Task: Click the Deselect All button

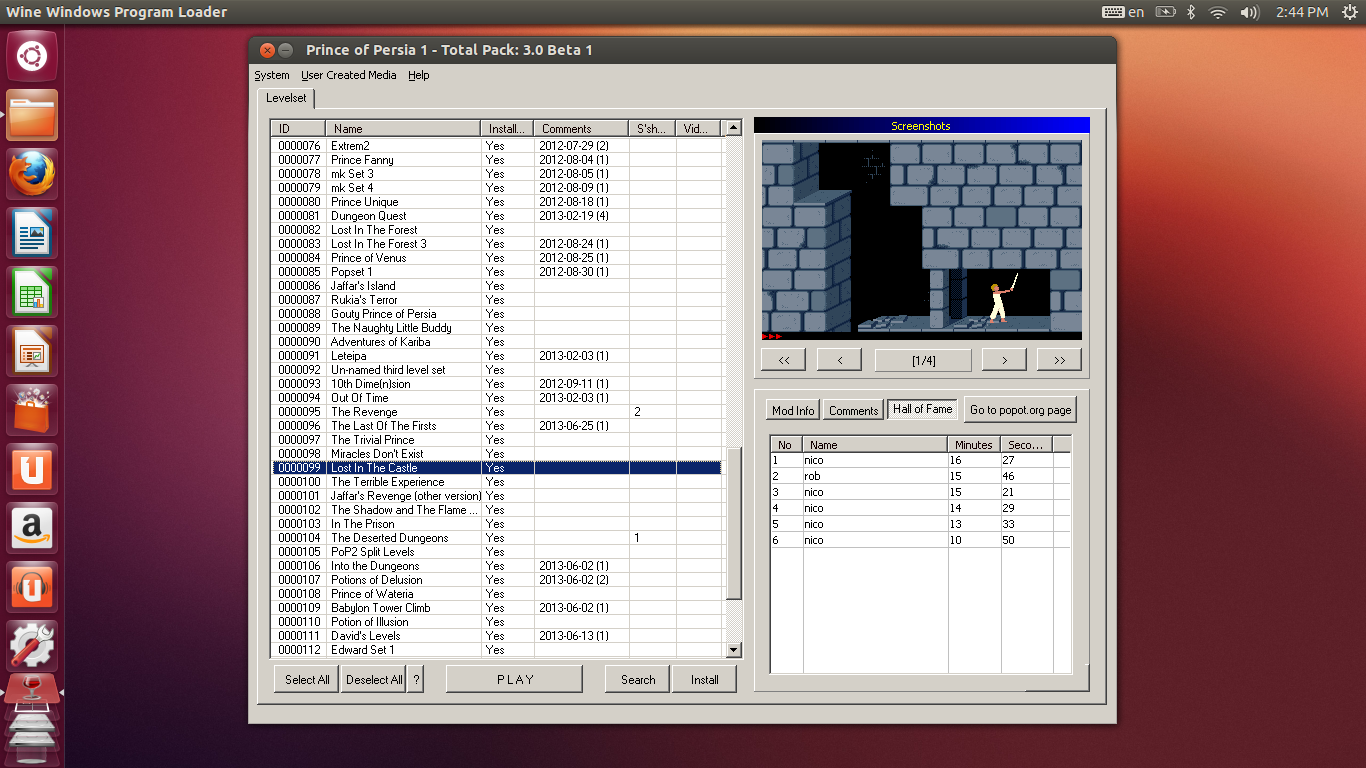Action: point(374,679)
